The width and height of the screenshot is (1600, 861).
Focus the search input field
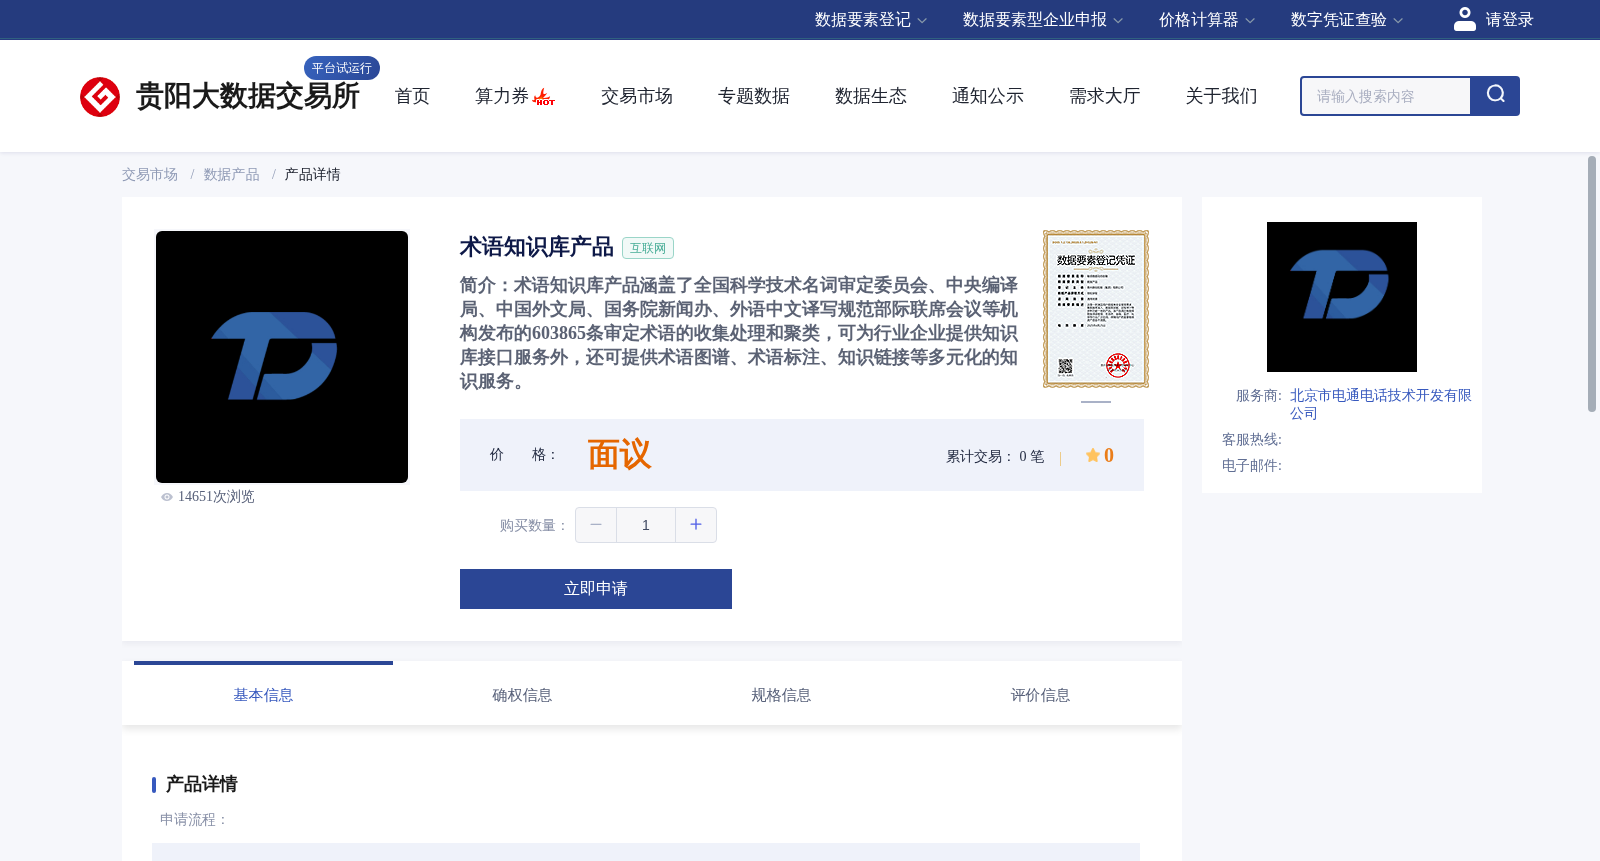point(1386,96)
